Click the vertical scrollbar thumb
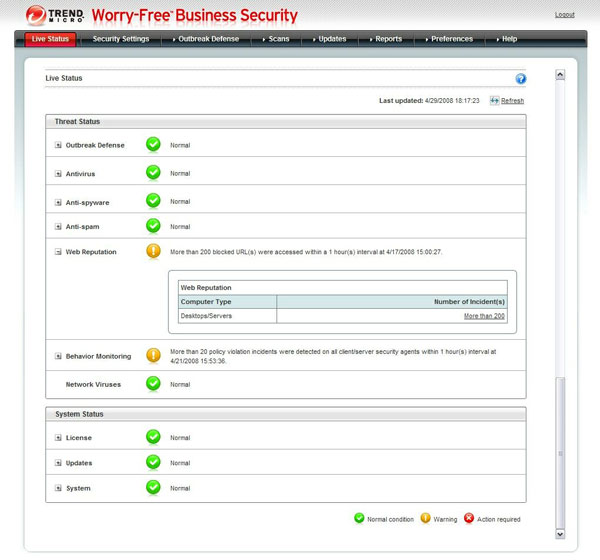Image resolution: width=600 pixels, height=560 pixels. coord(560,453)
